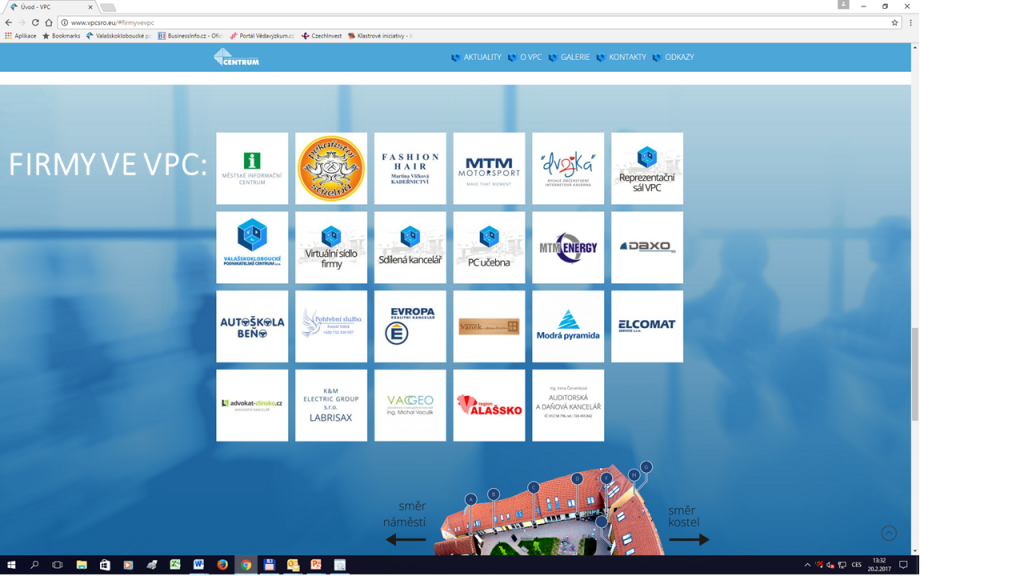Open the Odkazy menu item

click(x=679, y=57)
